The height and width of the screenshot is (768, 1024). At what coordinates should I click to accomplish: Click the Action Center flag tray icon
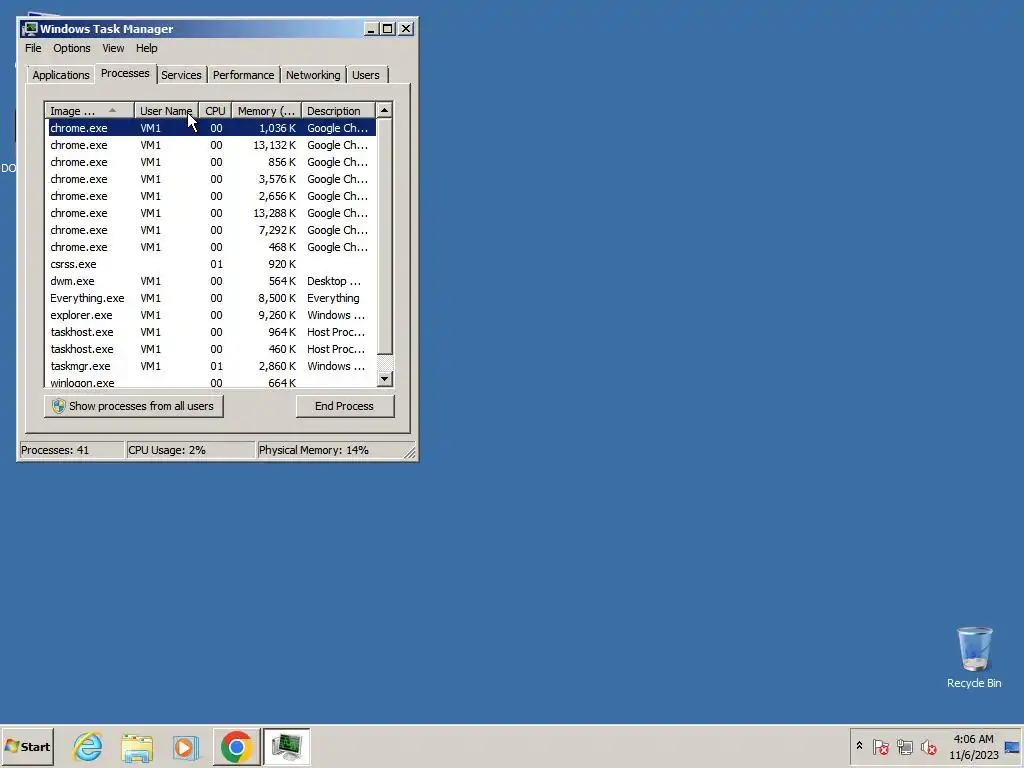coord(880,746)
